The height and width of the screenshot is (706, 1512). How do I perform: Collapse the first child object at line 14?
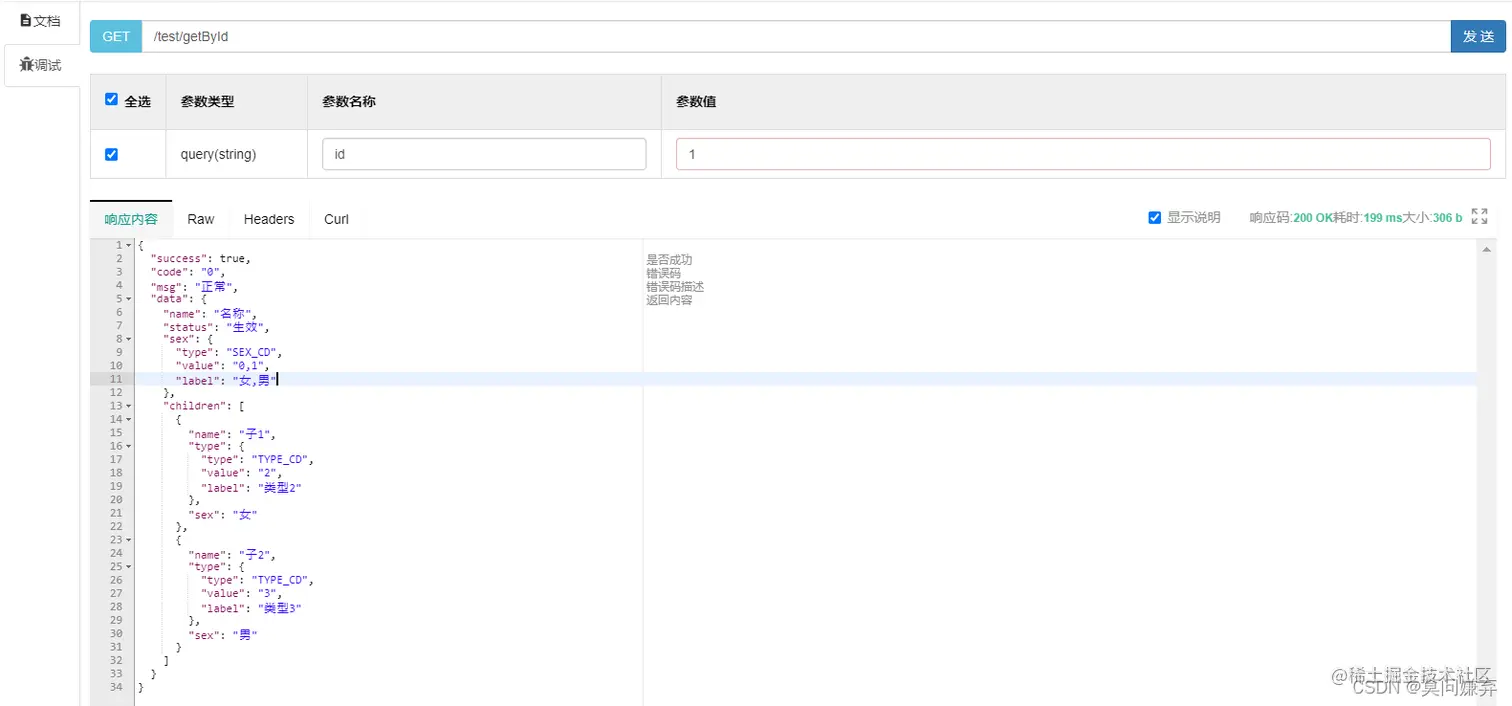point(129,419)
